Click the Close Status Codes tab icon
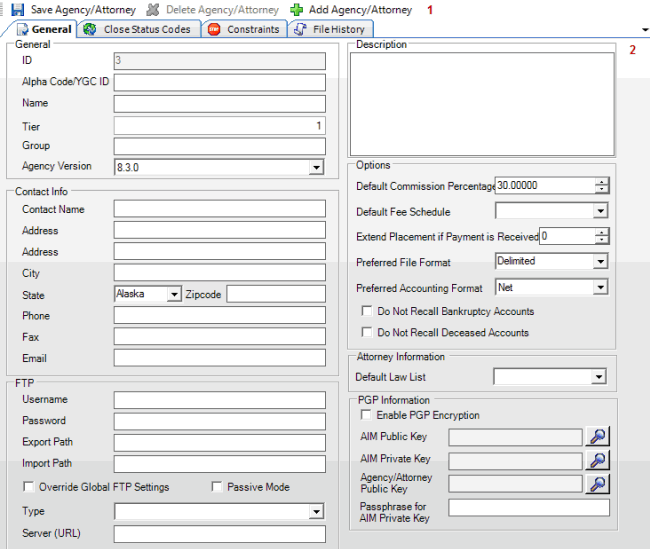Viewport: 650px width, 549px height. click(x=91, y=29)
